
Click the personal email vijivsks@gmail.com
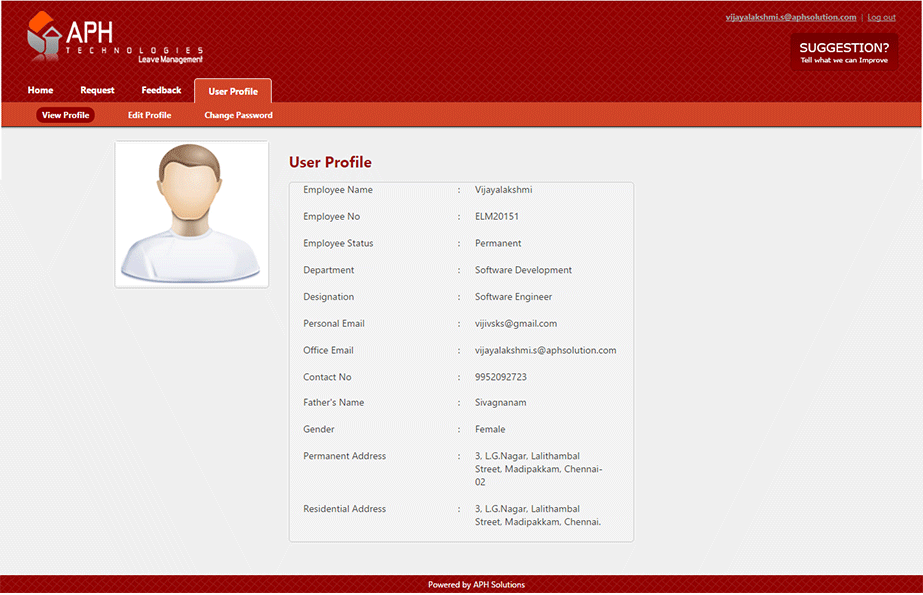pyautogui.click(x=516, y=324)
